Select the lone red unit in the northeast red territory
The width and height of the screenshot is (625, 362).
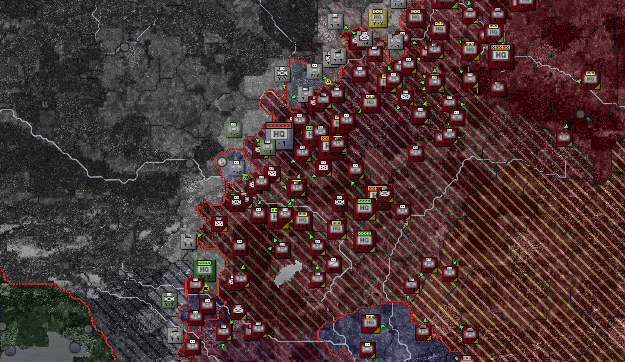[x=564, y=138]
